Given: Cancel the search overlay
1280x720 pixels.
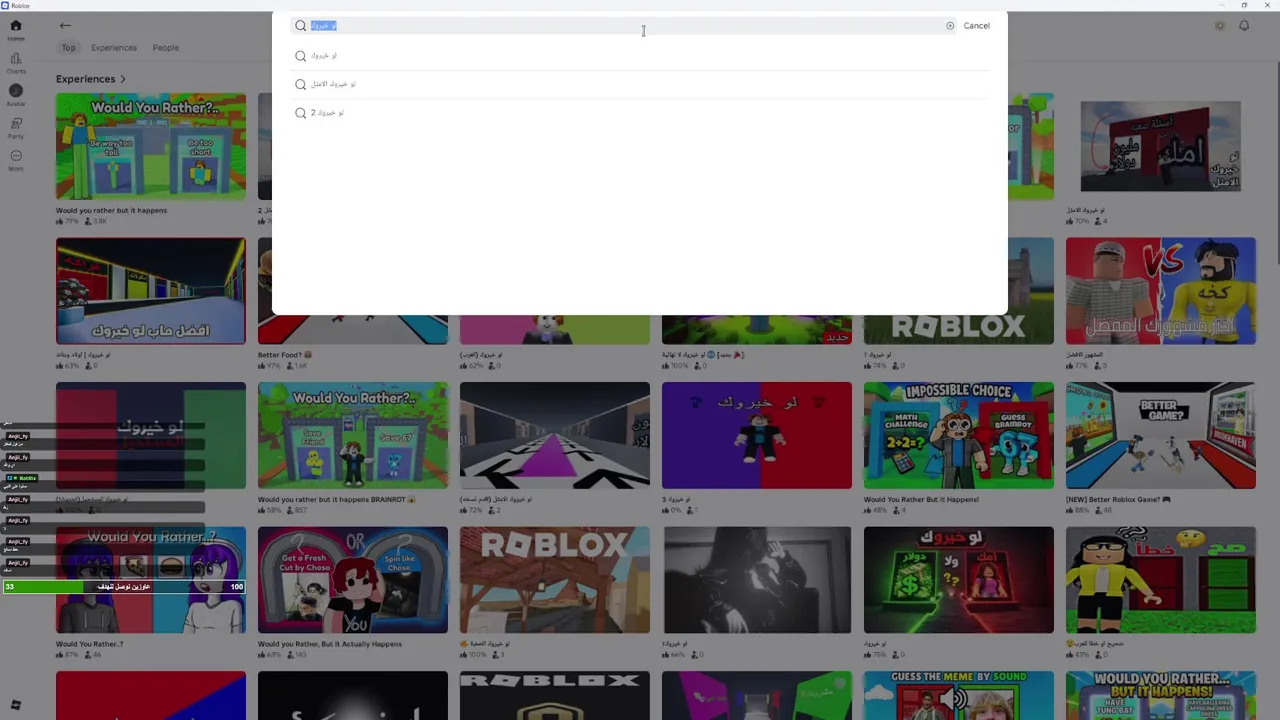Looking at the screenshot, I should point(977,26).
